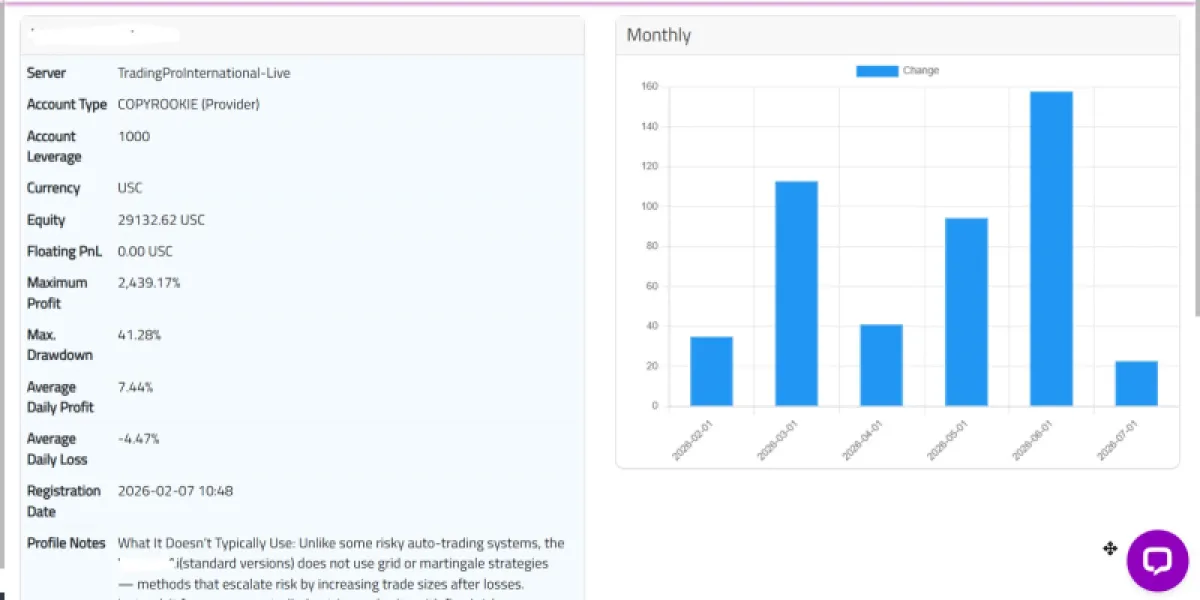
Task: Select the Equity value 29132.62 USC
Action: point(161,220)
